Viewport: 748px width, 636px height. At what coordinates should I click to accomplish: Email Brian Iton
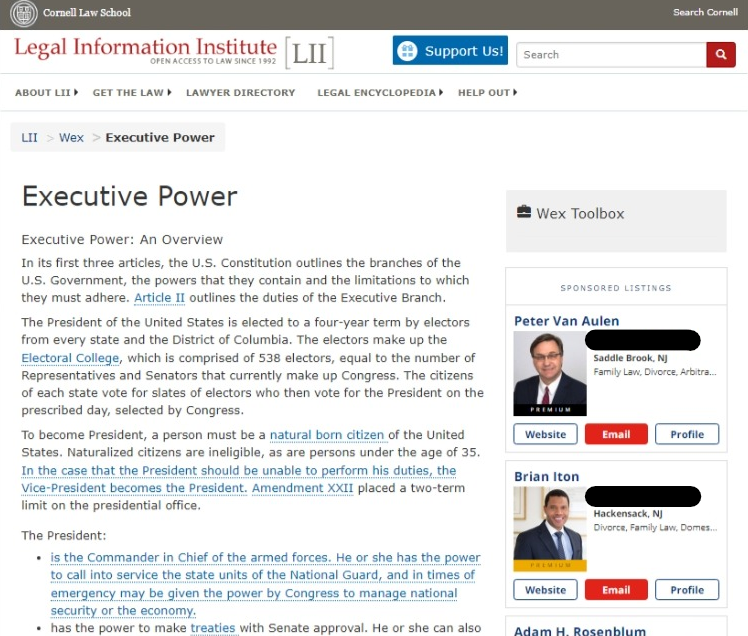616,590
